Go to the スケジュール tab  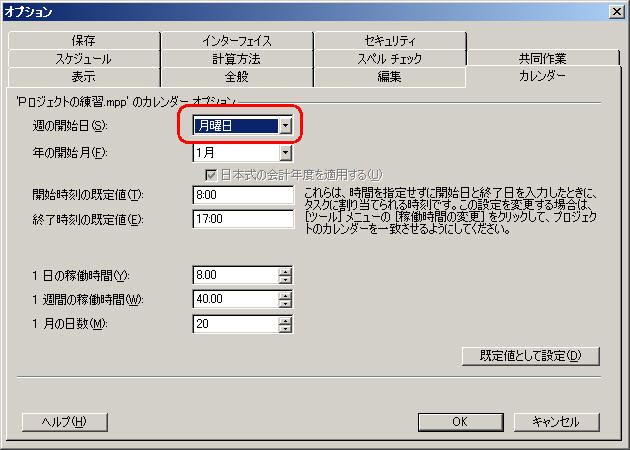click(83, 59)
